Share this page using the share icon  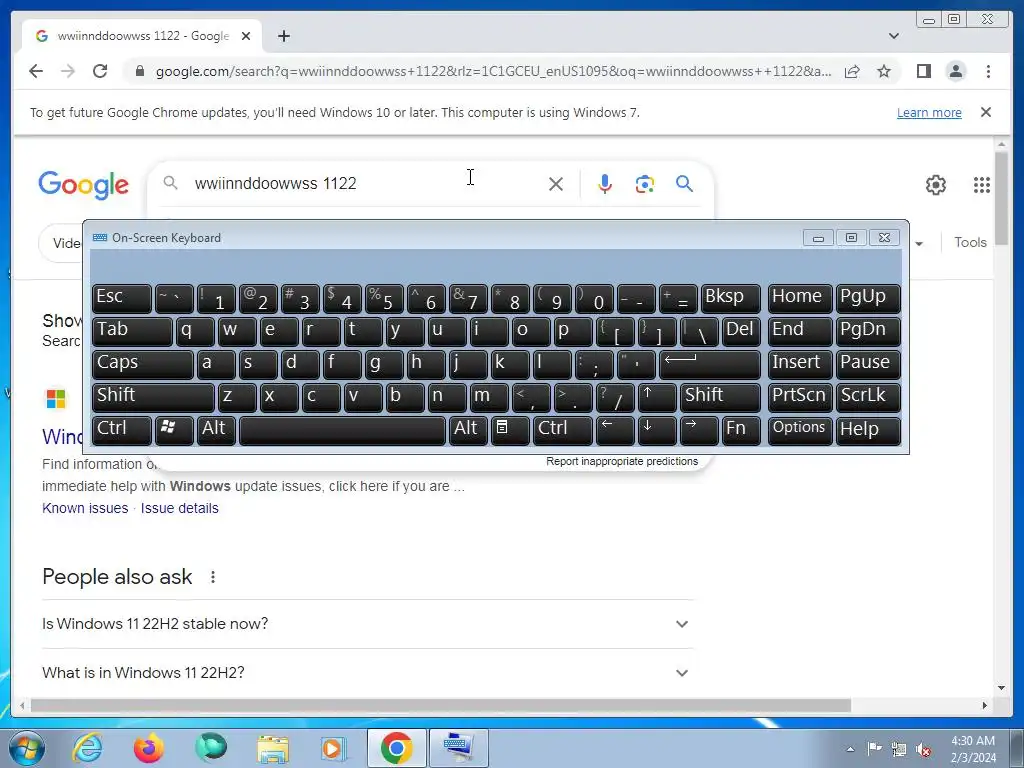pos(852,71)
